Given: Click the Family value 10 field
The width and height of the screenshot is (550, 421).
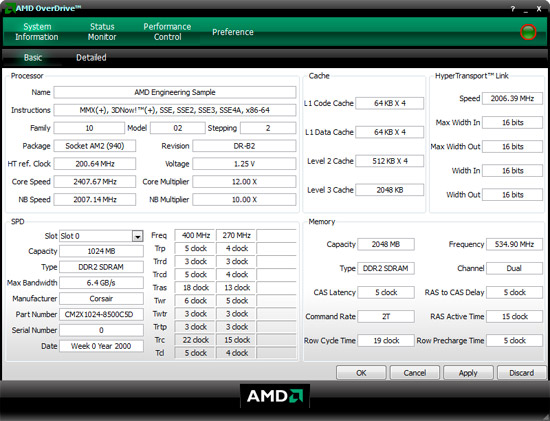Looking at the screenshot, I should pyautogui.click(x=89, y=128).
